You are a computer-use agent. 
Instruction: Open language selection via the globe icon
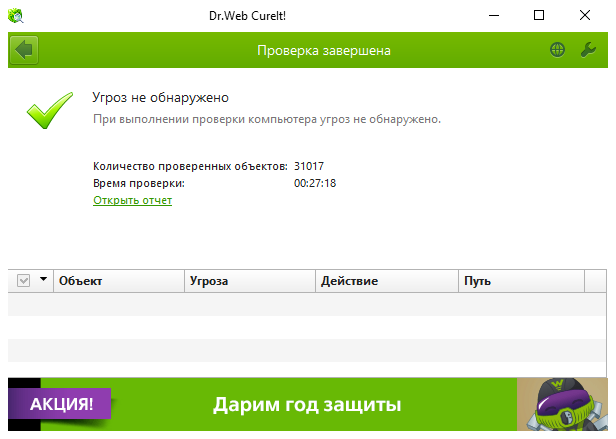tap(557, 50)
